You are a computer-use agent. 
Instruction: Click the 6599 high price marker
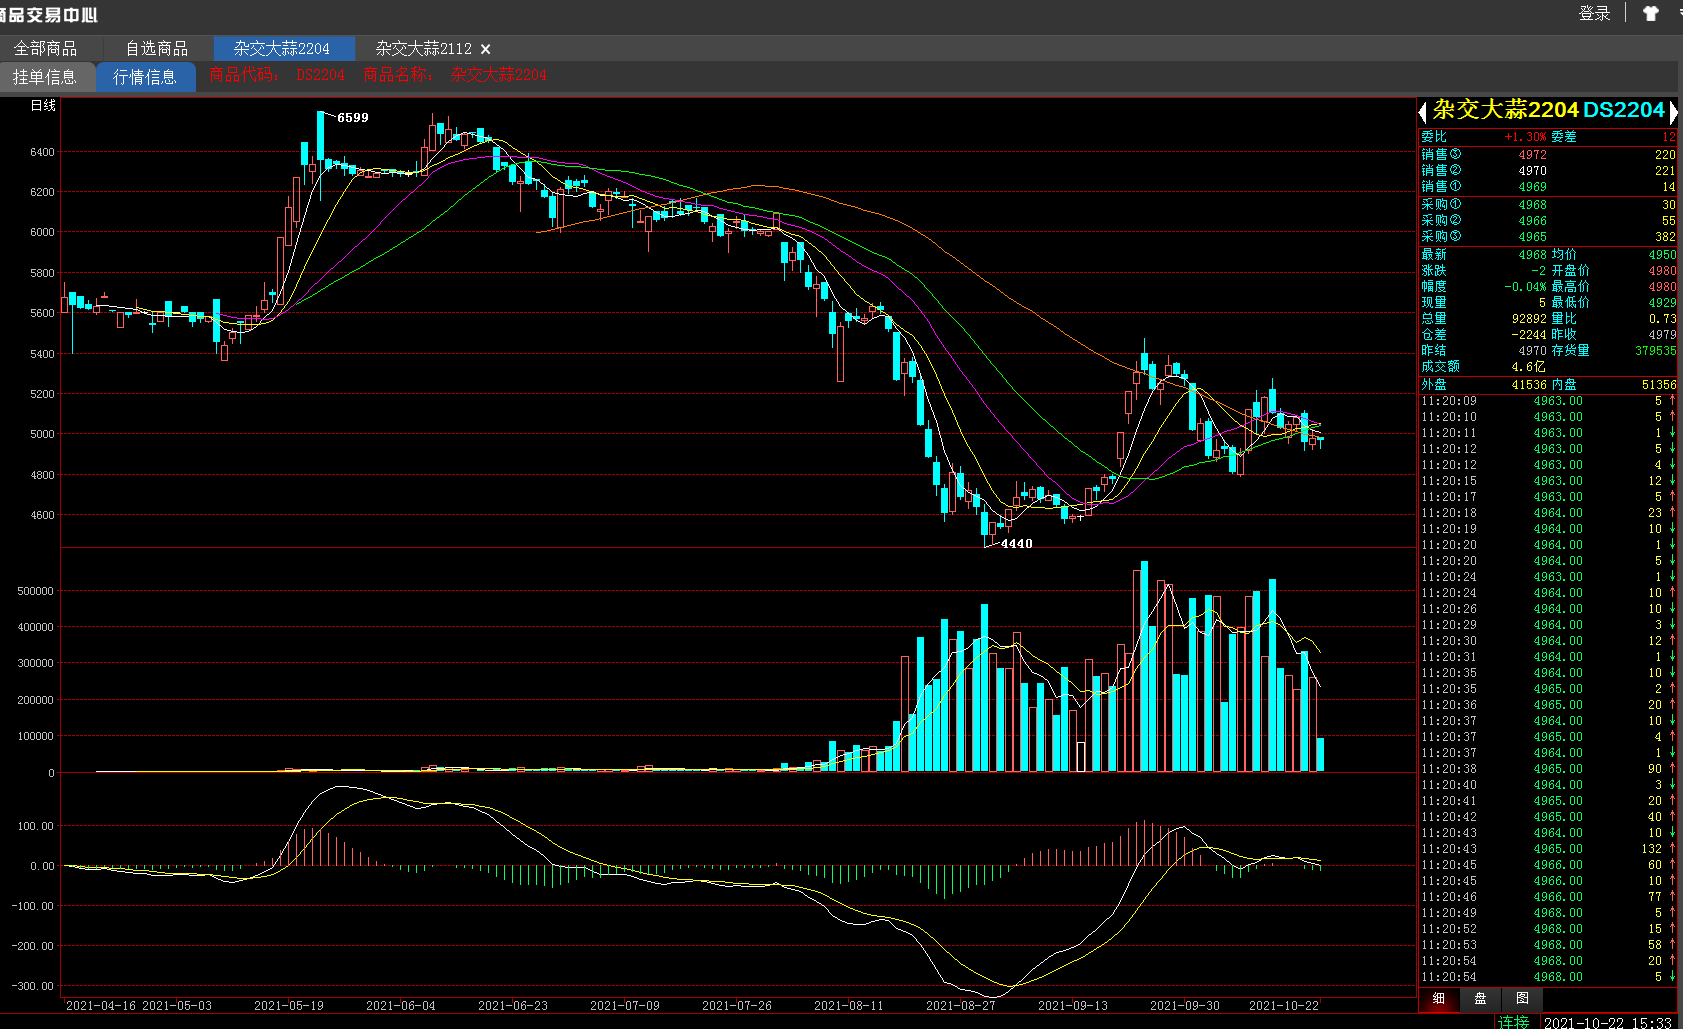tap(352, 118)
